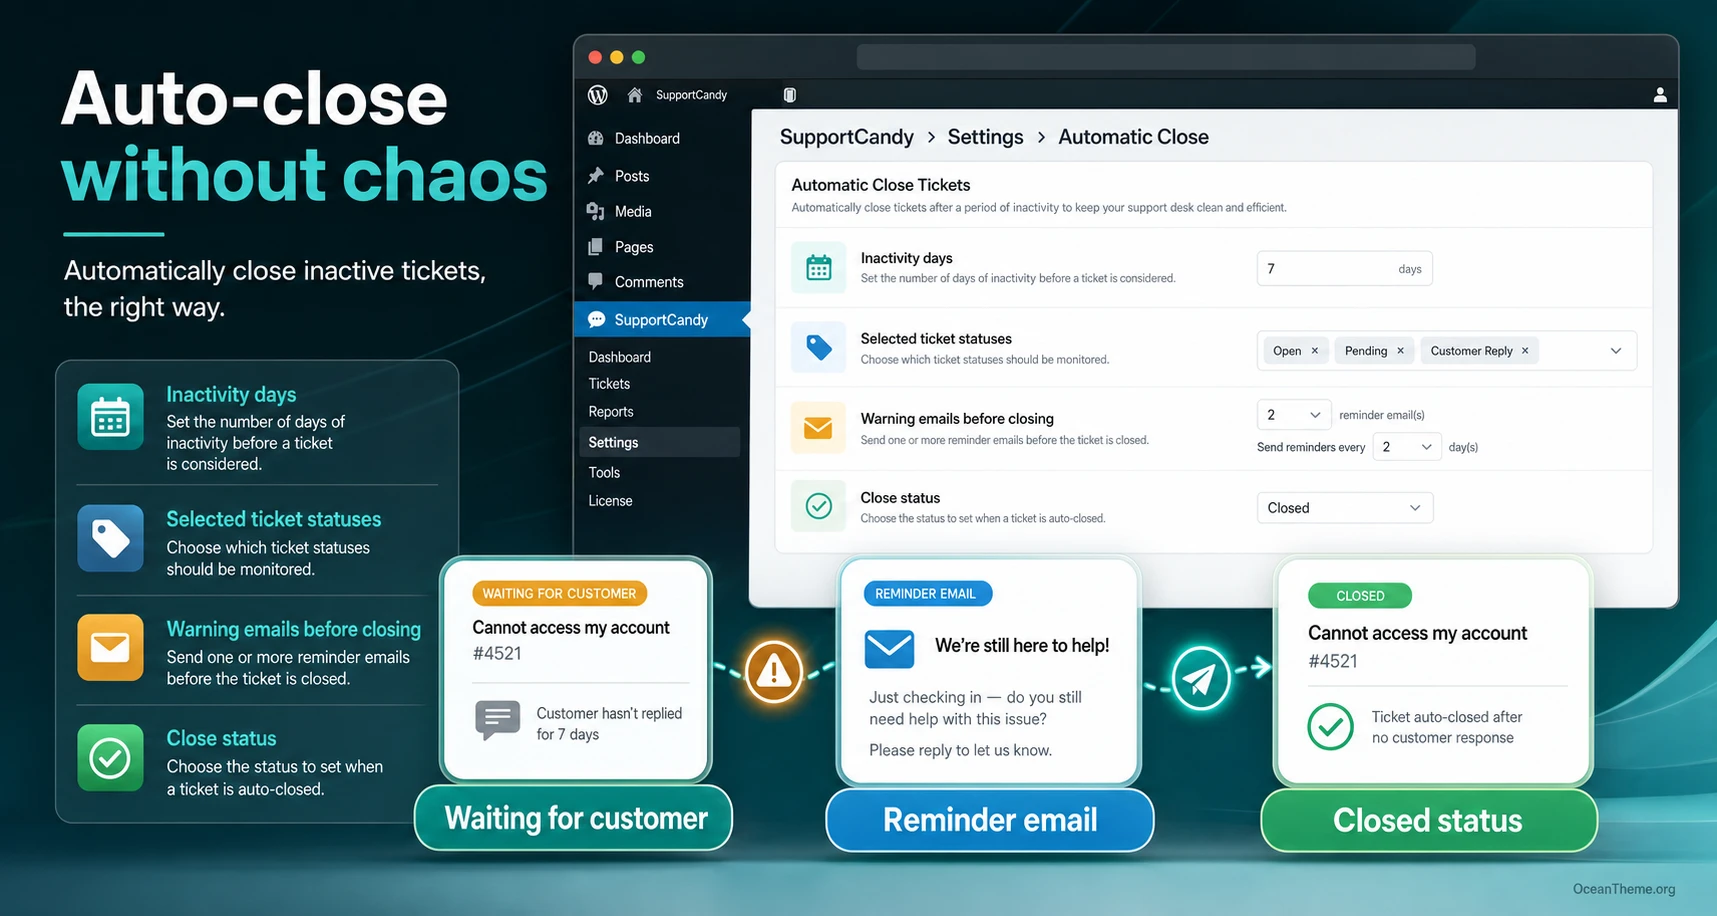1717x916 pixels.
Task: Click the checkmark icon in the Close status settings row
Action: [x=818, y=506]
